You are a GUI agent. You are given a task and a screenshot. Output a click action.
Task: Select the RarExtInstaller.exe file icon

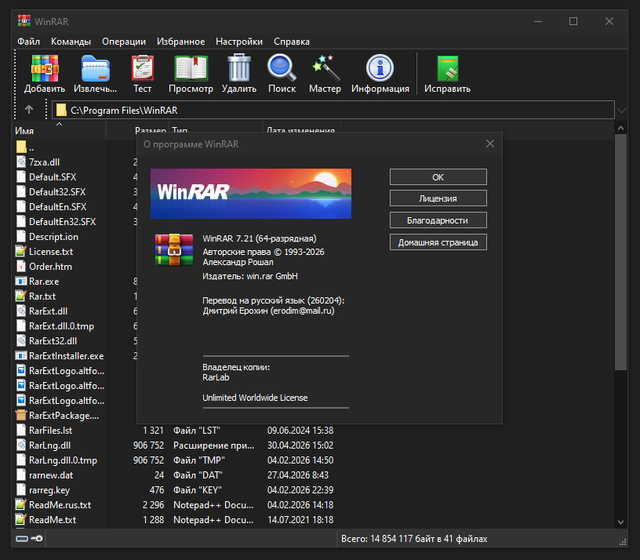coord(21,356)
